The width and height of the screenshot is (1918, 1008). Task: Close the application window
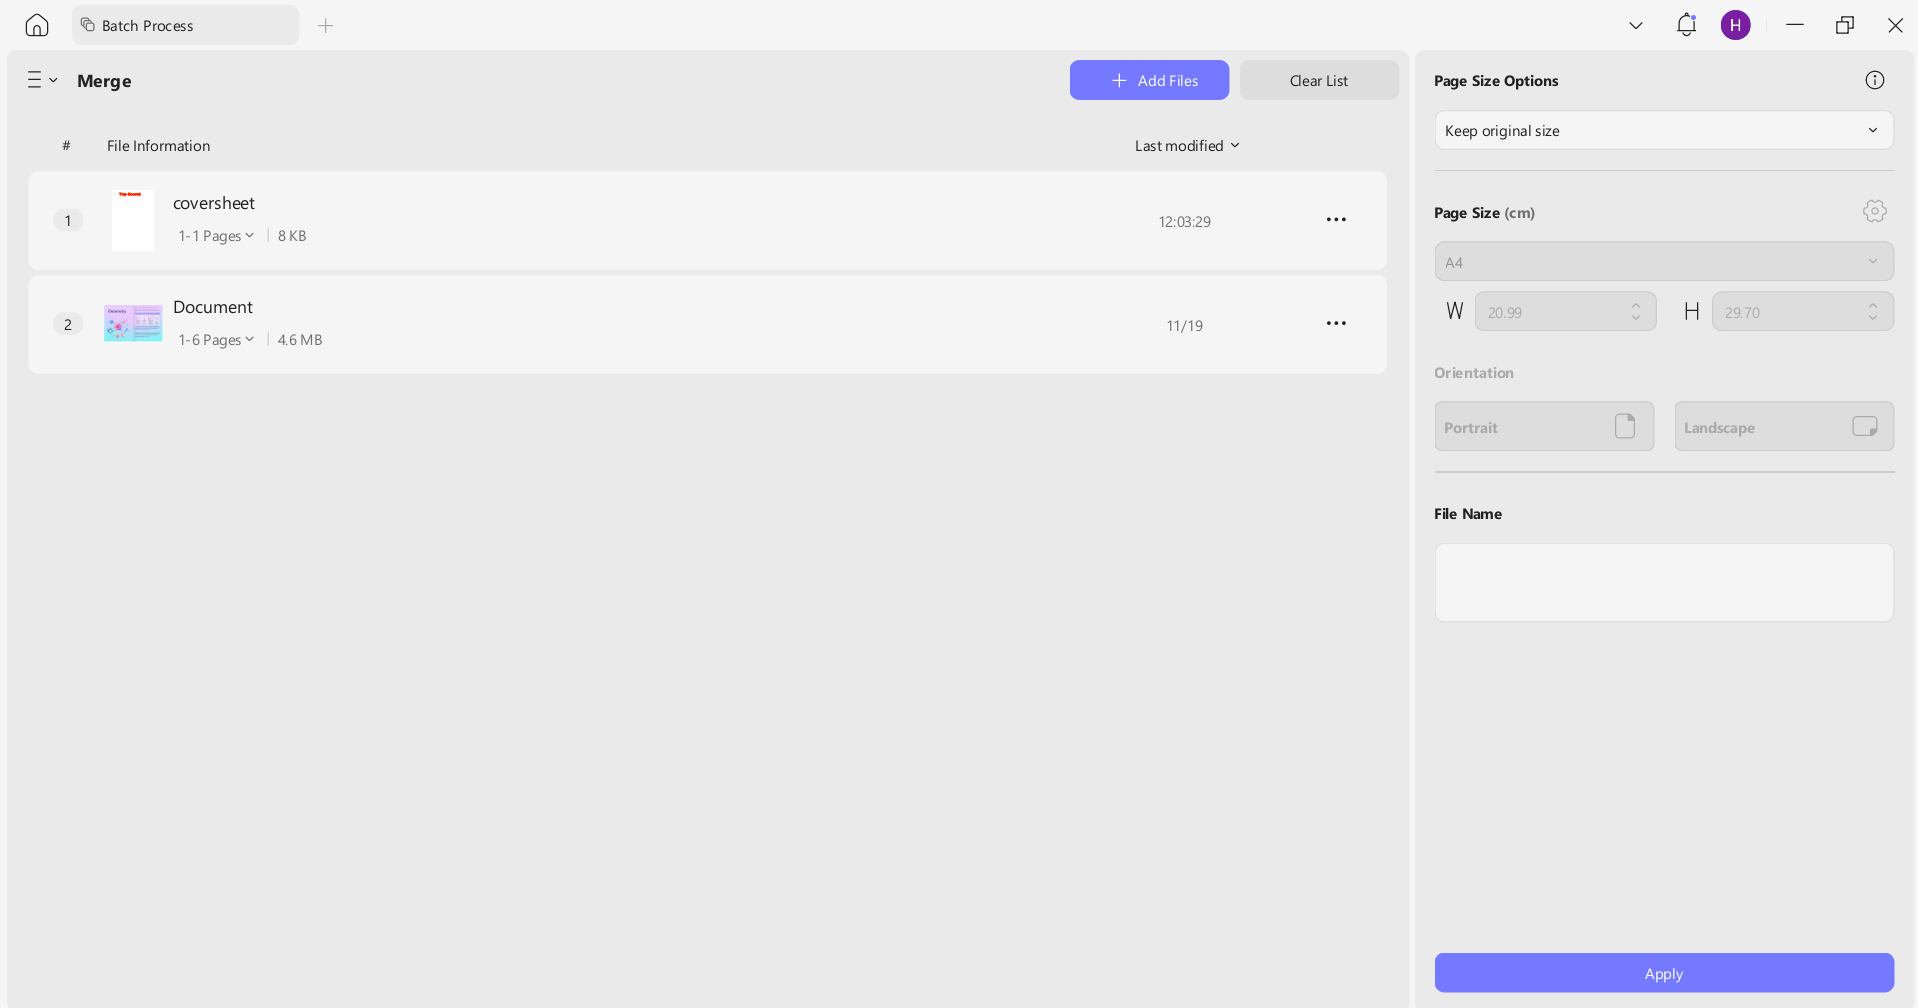pos(1895,25)
